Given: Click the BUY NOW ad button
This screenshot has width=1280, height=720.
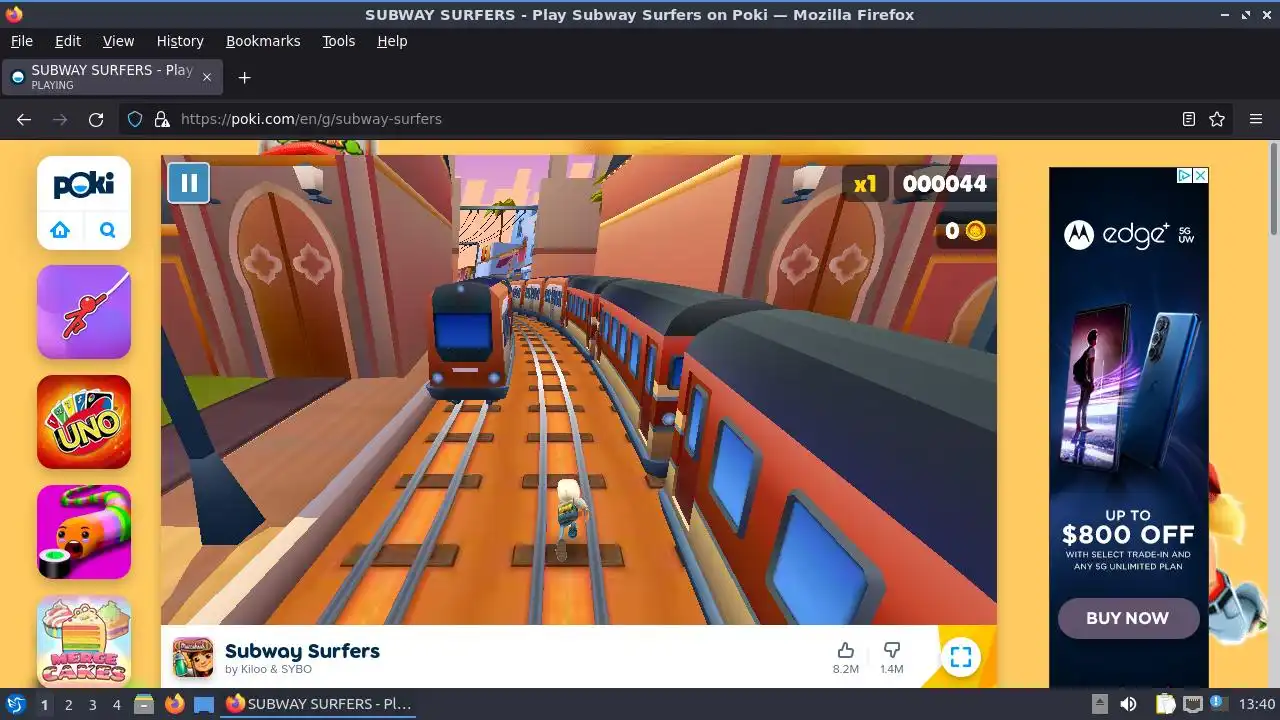Looking at the screenshot, I should click(x=1127, y=618).
